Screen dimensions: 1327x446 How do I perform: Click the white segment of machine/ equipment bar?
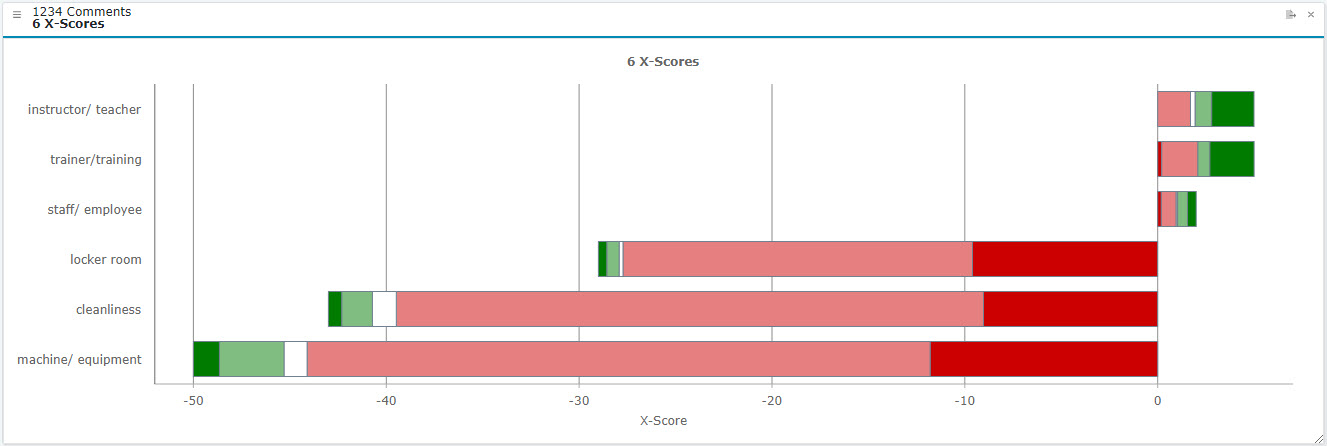point(296,359)
